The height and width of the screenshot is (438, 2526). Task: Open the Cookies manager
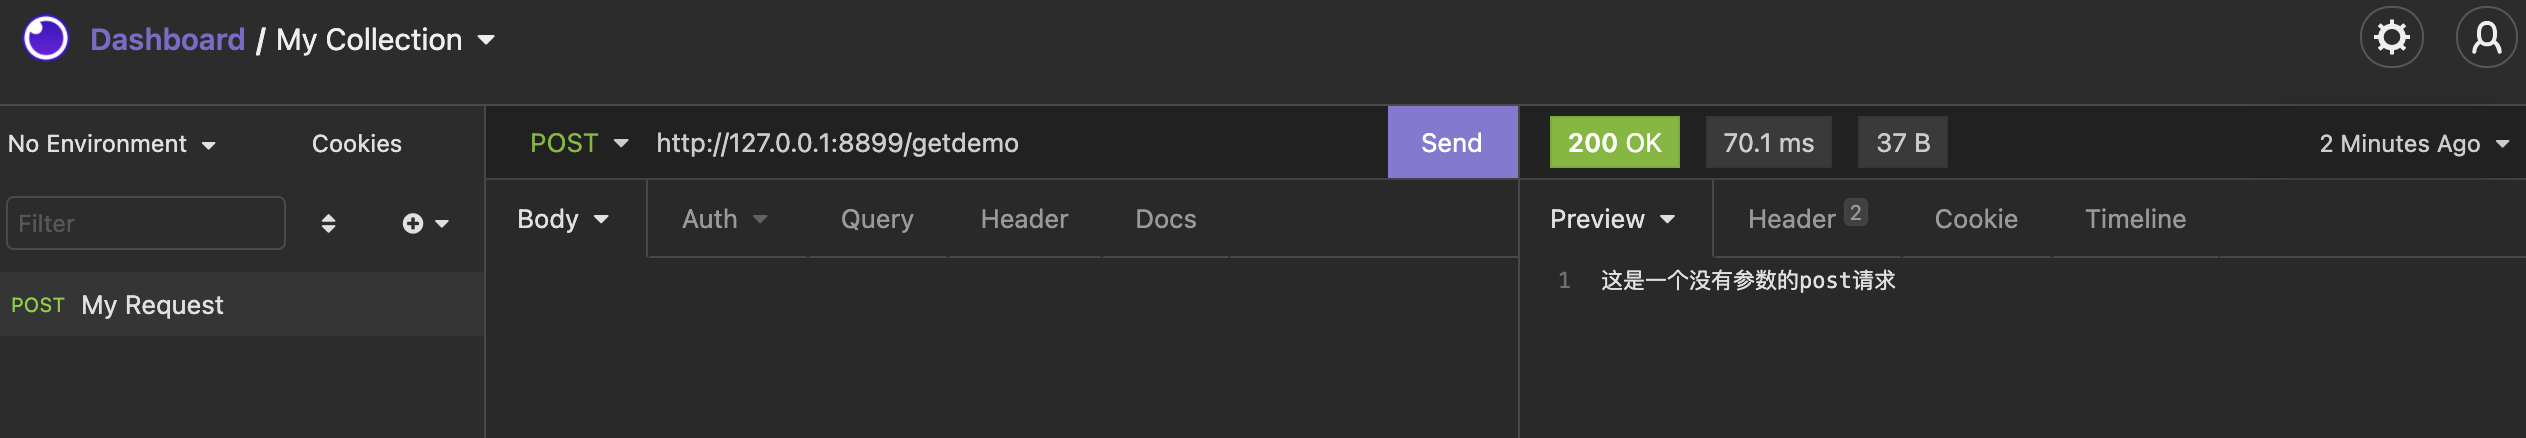(356, 144)
